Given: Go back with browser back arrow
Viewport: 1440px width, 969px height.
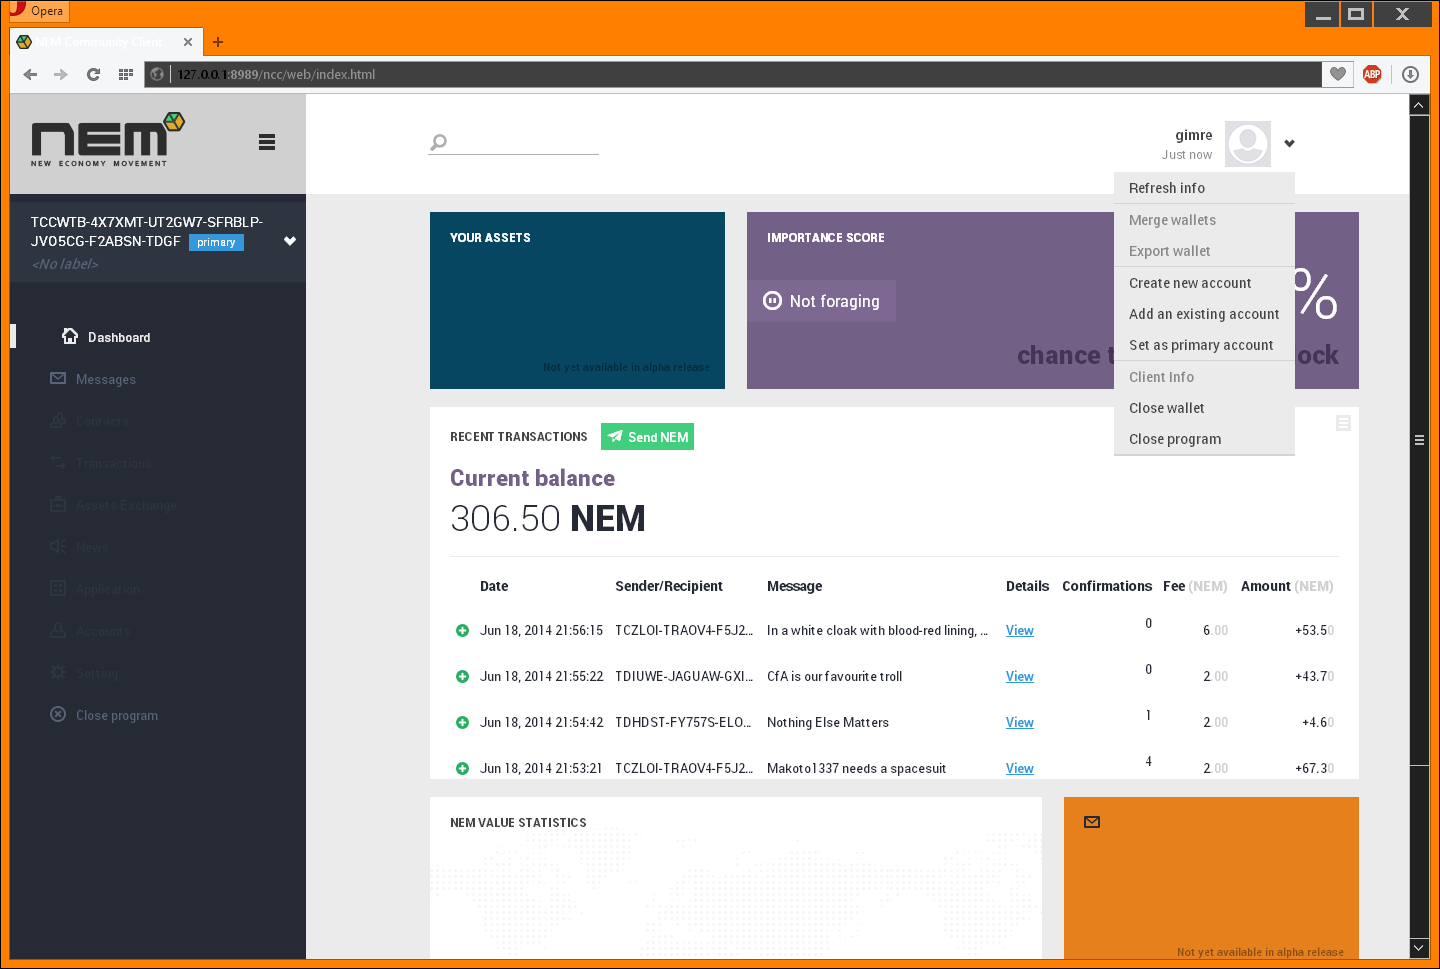Looking at the screenshot, I should point(30,74).
